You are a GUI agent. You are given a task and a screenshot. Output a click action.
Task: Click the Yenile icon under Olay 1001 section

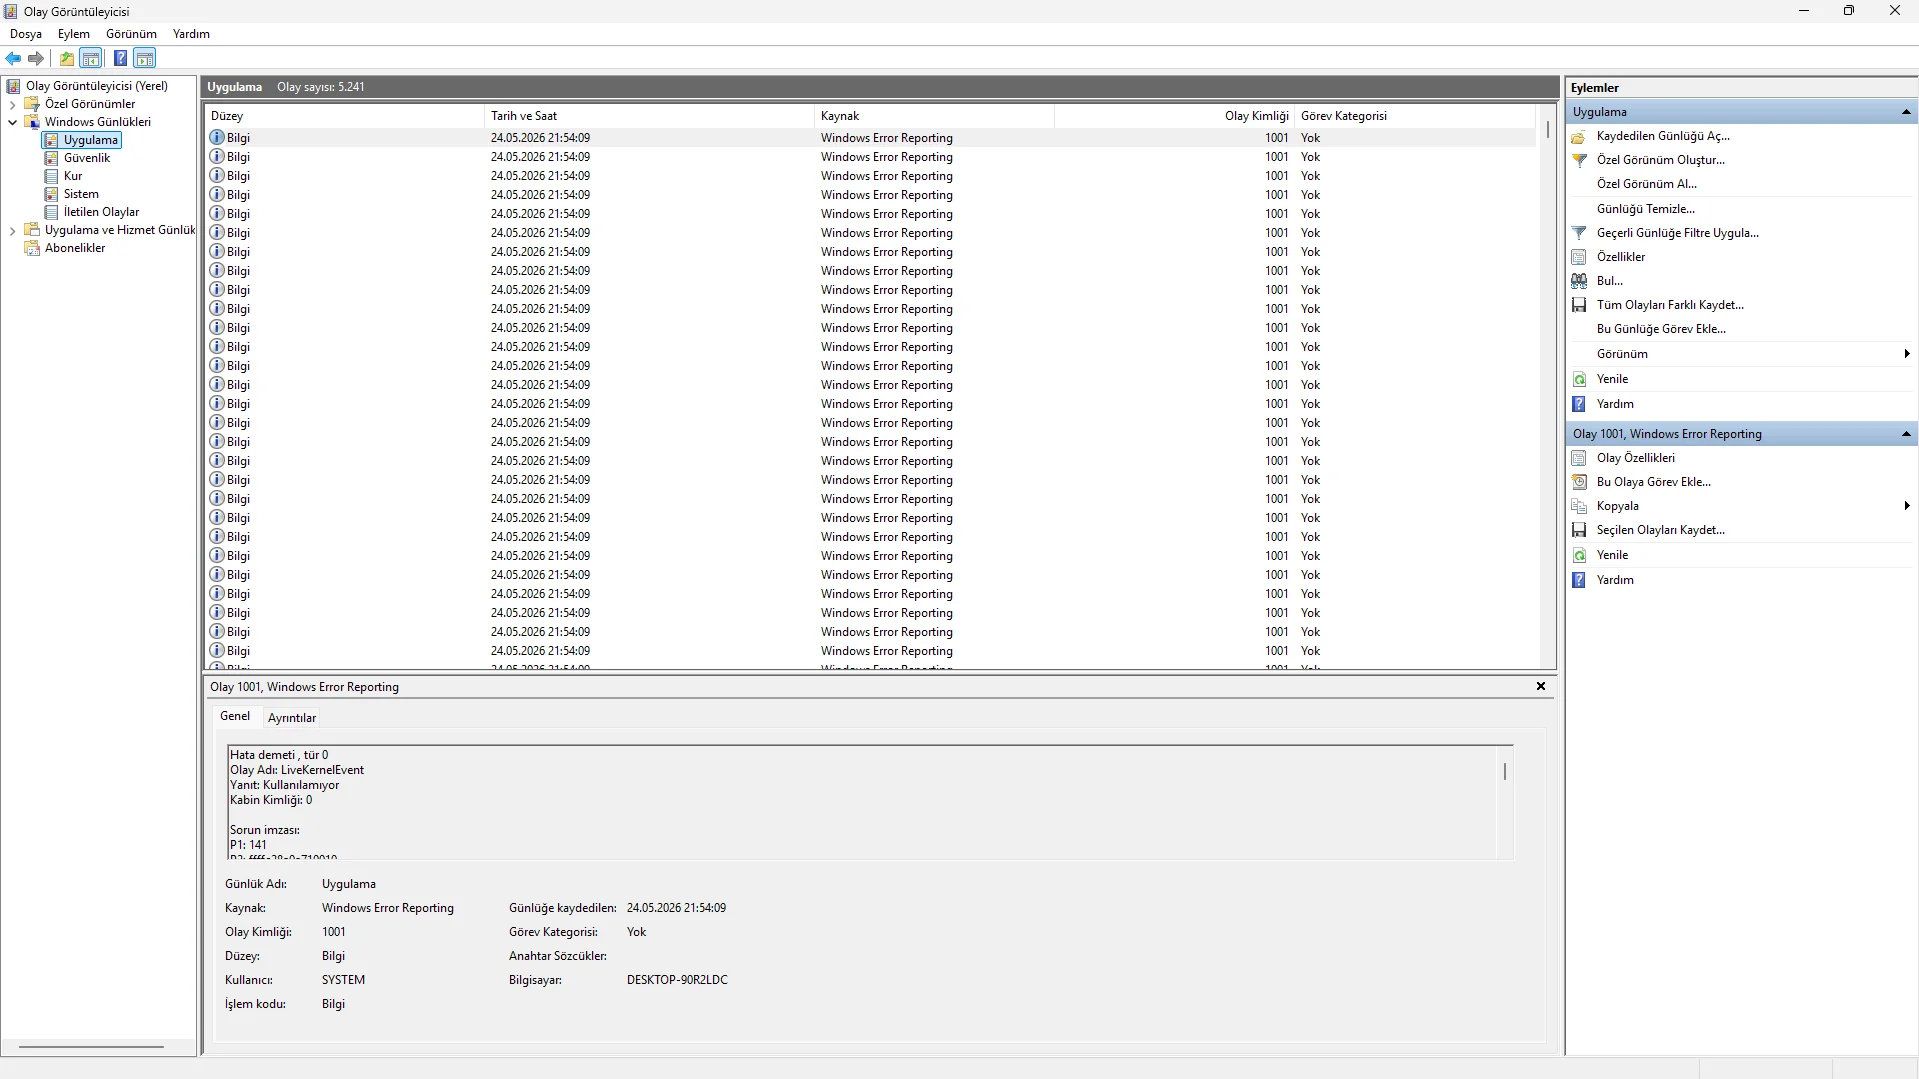pos(1579,555)
